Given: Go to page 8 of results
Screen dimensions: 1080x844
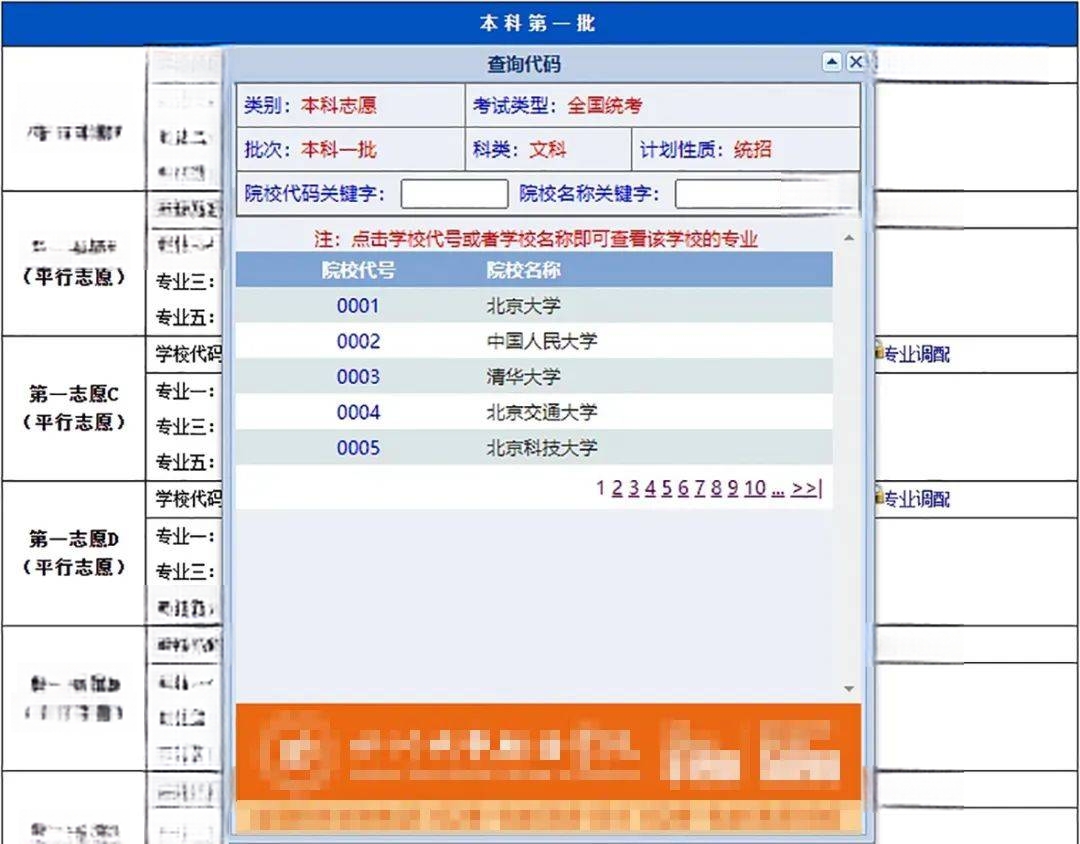Looking at the screenshot, I should 716,488.
